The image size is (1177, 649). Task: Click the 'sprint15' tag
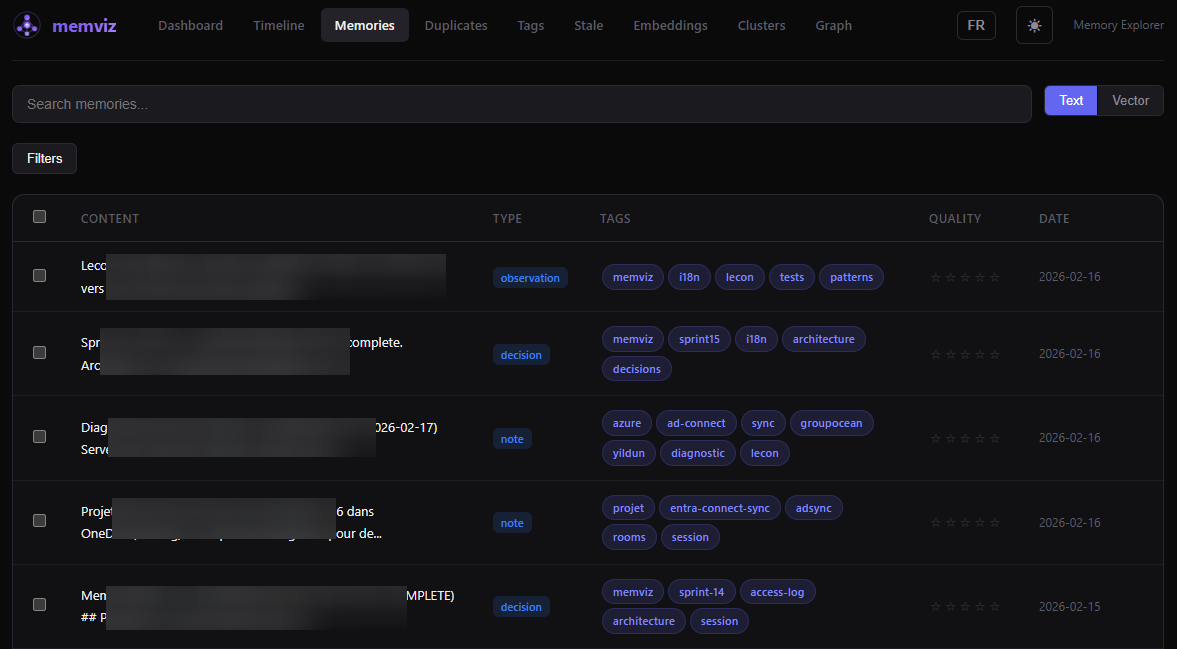click(700, 339)
